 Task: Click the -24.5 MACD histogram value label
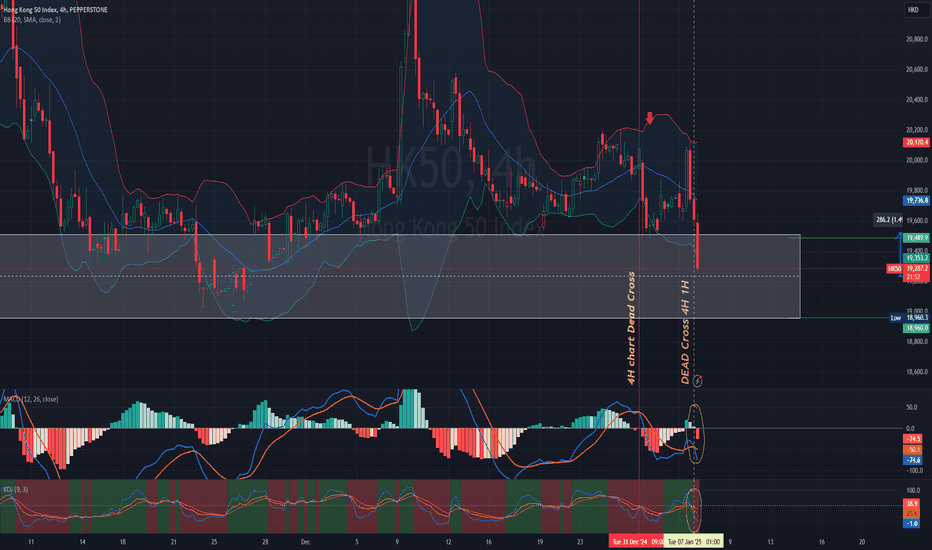(913, 439)
